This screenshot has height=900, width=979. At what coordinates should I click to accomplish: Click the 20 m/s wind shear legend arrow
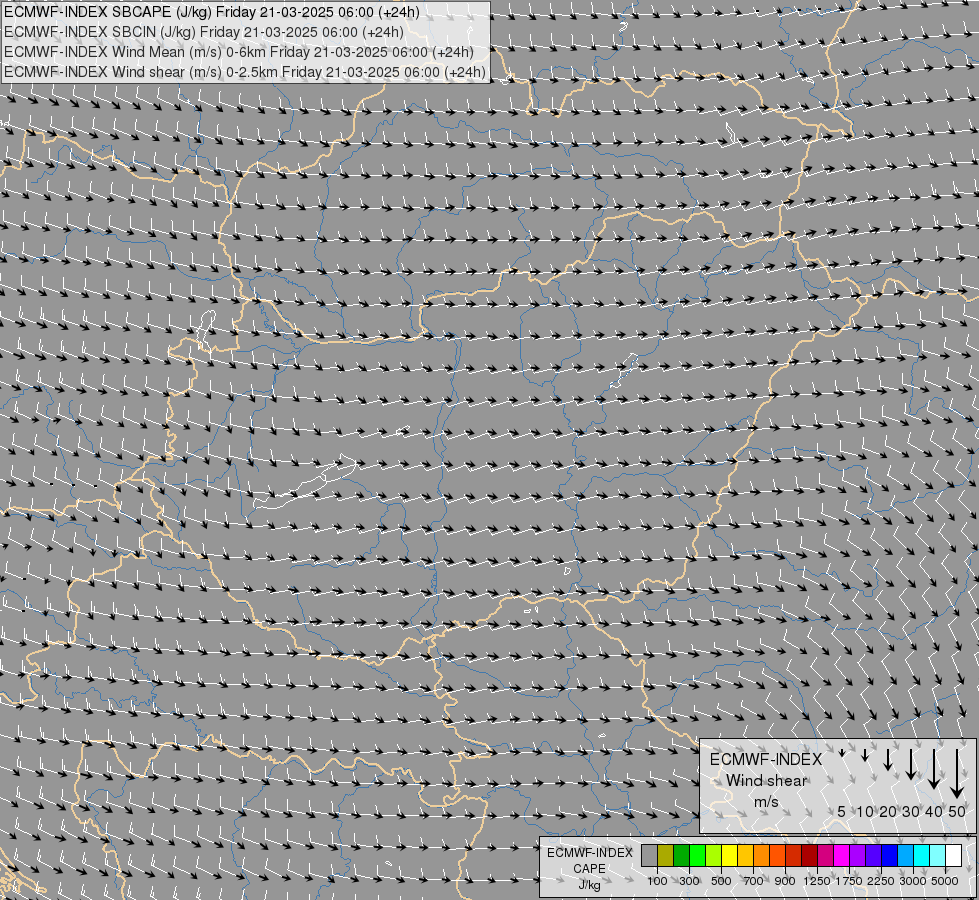coord(888,759)
